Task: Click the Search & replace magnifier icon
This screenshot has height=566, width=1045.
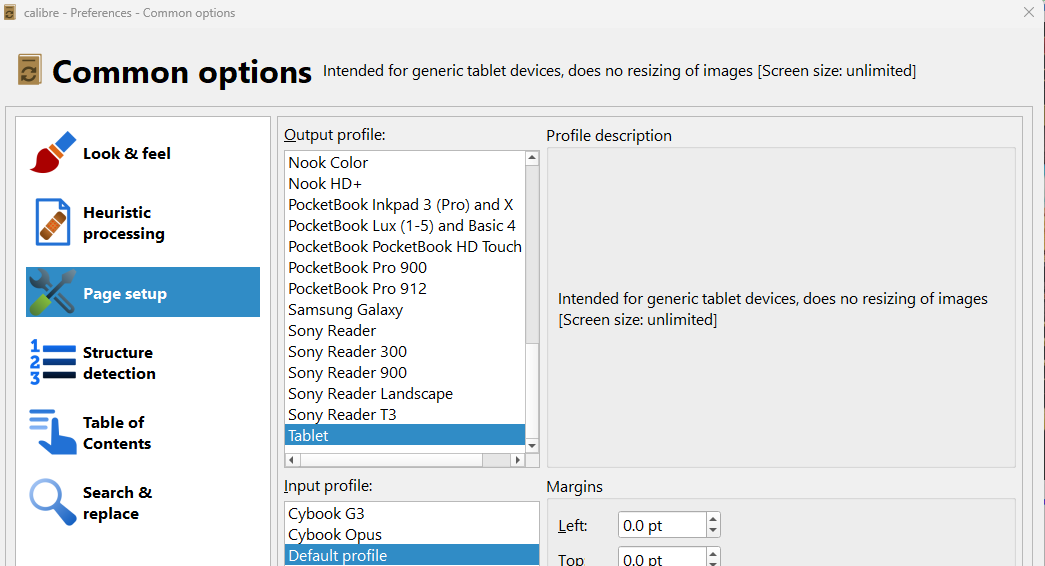Action: click(53, 502)
